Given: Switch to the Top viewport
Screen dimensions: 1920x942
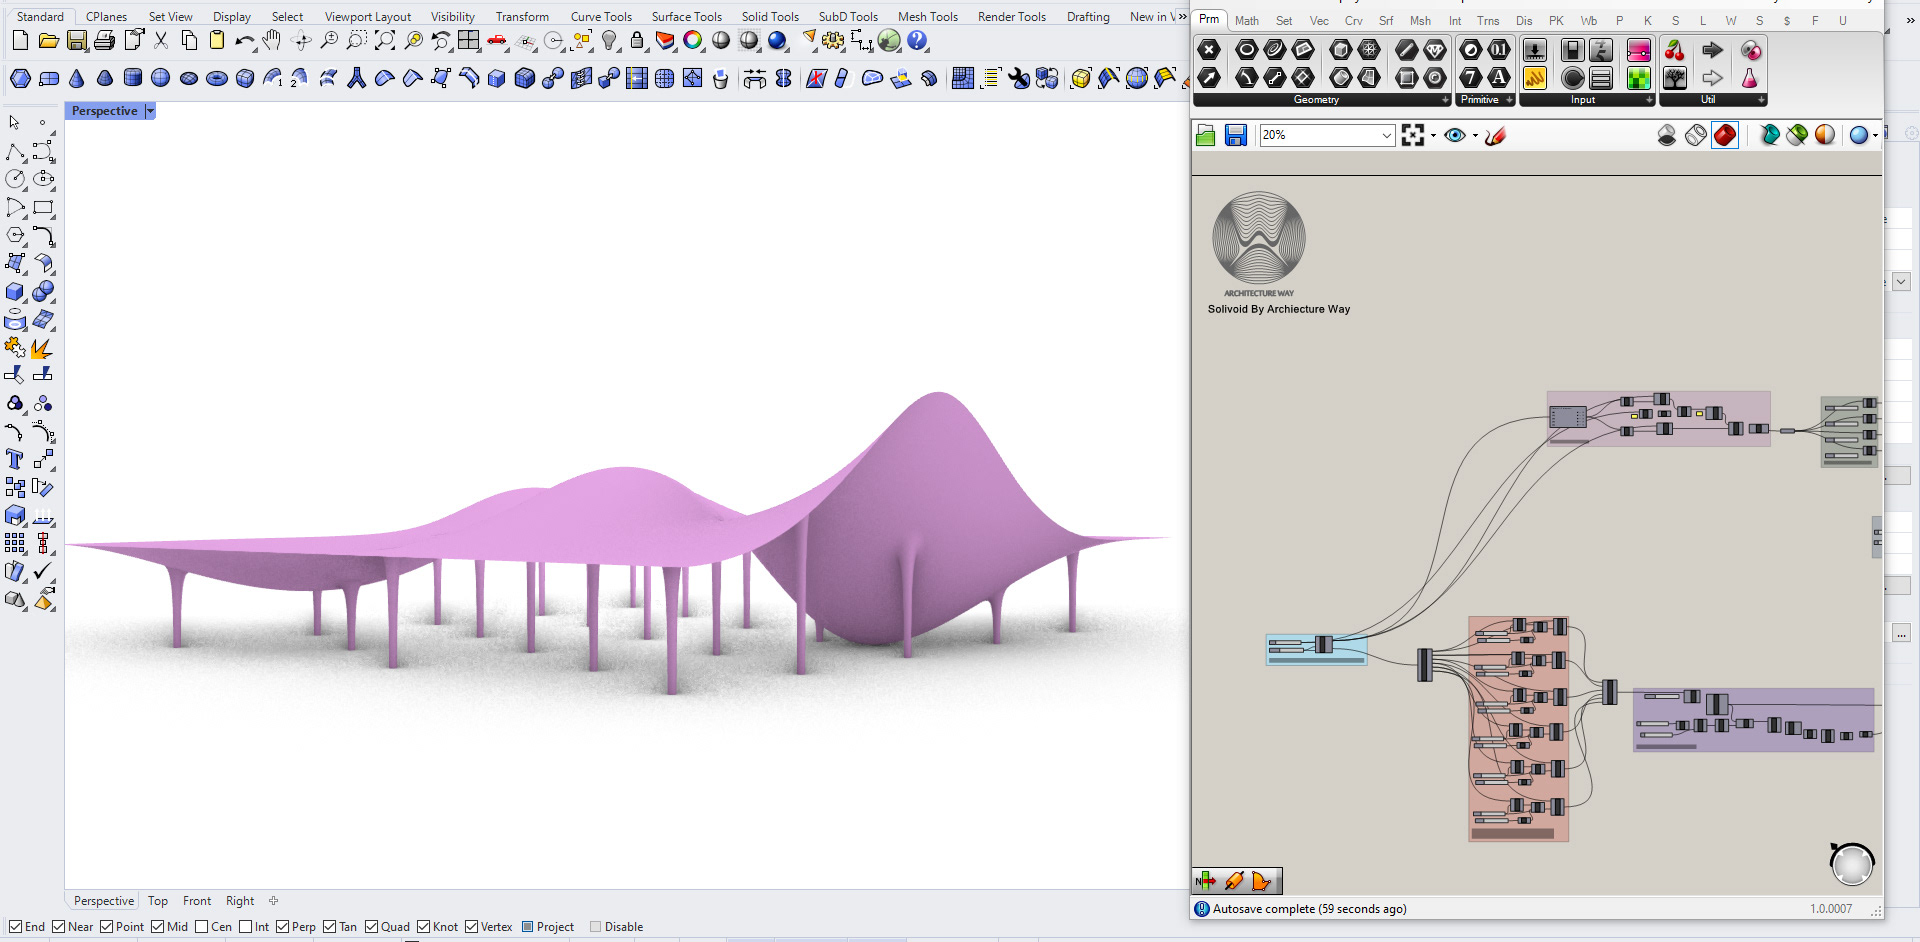Looking at the screenshot, I should coord(157,901).
